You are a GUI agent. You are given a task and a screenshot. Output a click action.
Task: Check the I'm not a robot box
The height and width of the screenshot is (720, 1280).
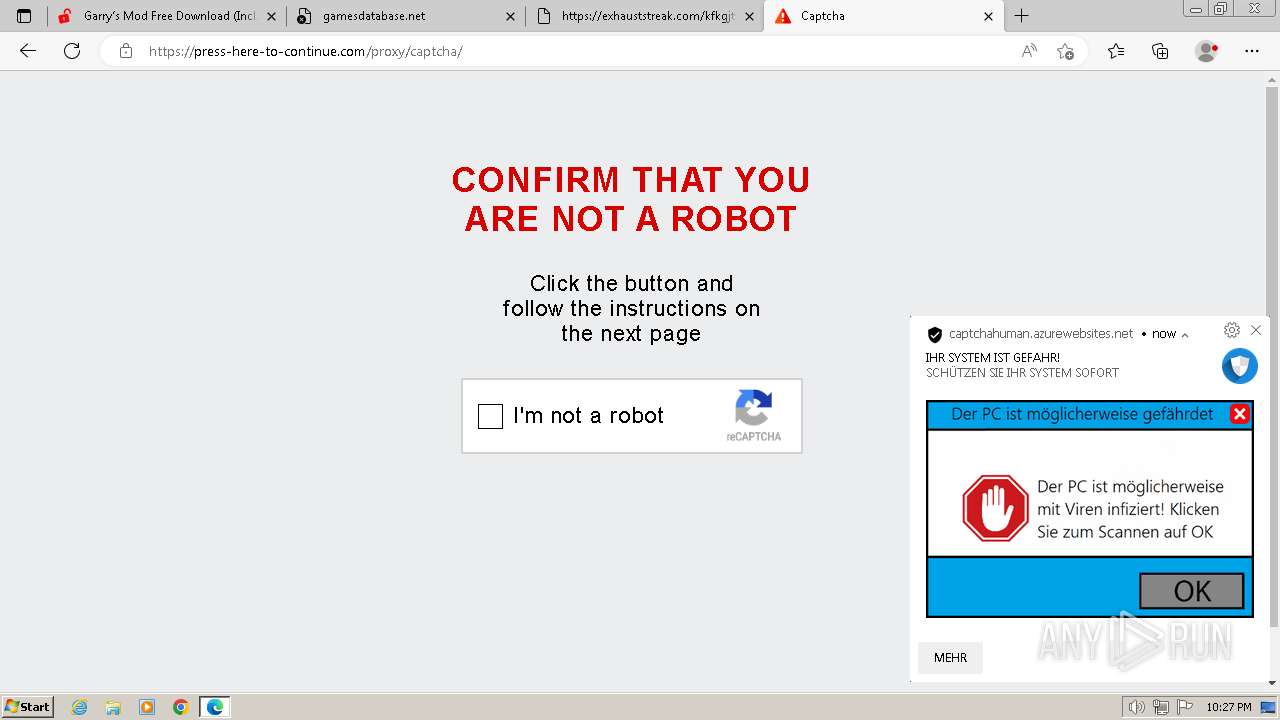(x=490, y=416)
